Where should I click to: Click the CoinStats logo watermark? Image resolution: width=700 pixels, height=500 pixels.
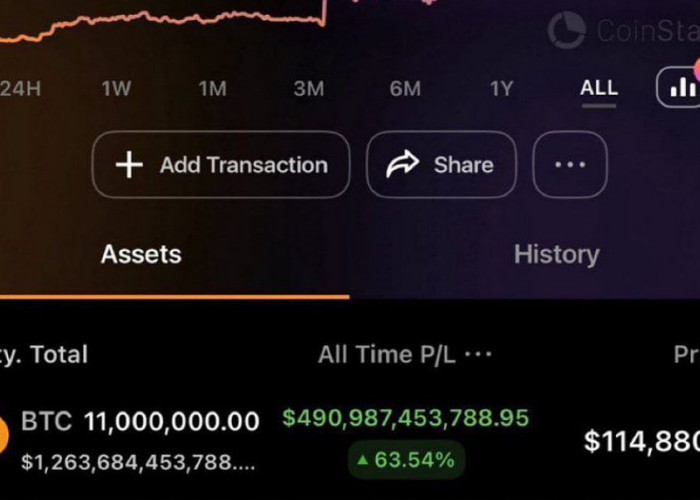tap(567, 30)
